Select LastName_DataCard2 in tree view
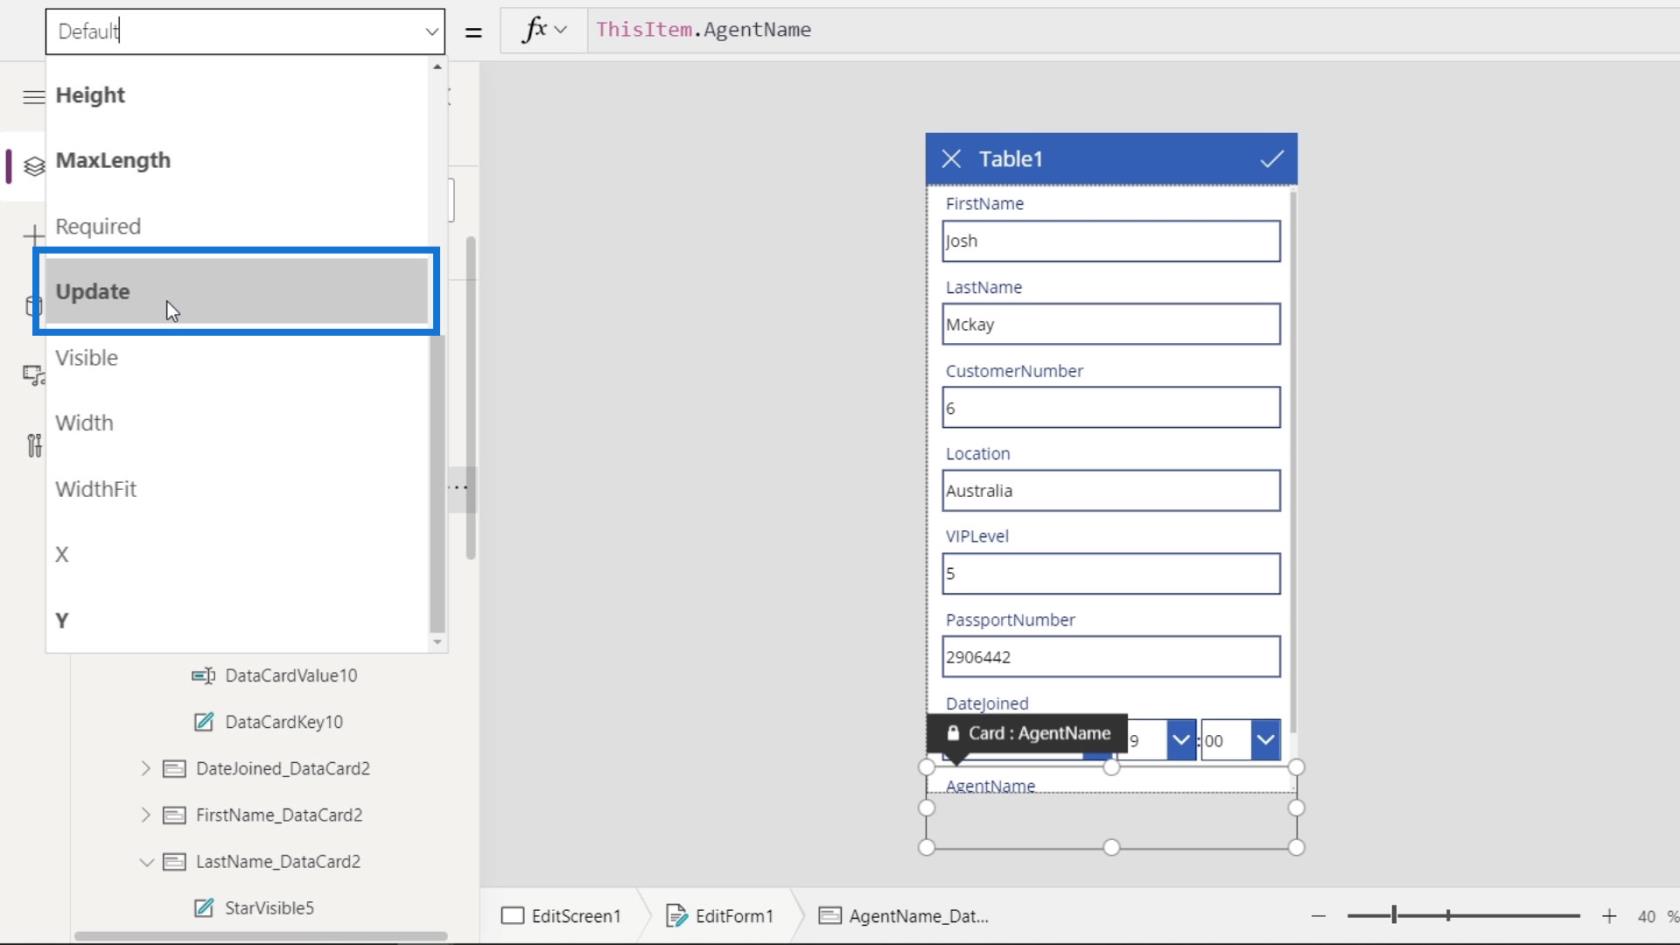This screenshot has height=945, width=1680. click(x=278, y=862)
